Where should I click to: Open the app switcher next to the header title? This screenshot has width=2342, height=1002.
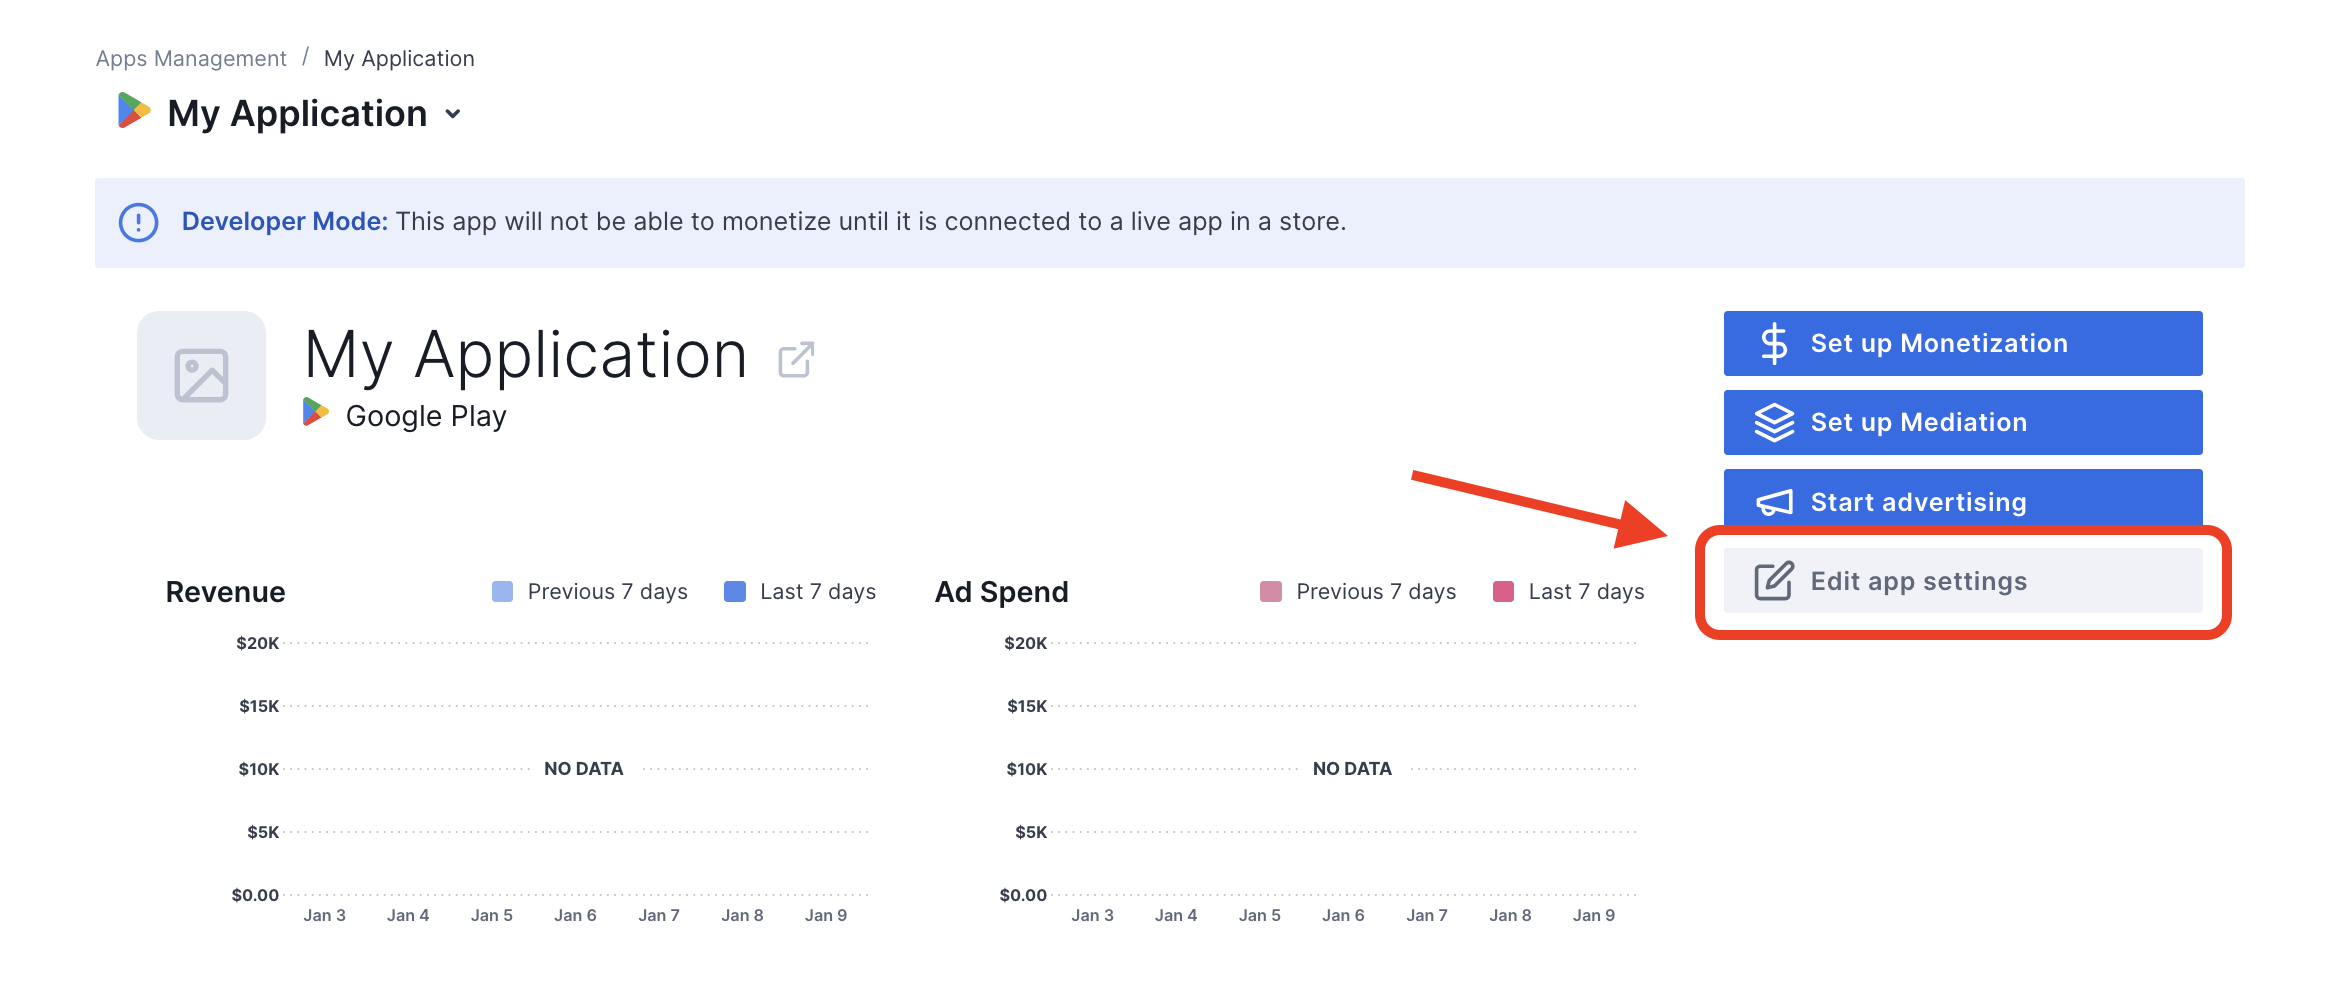453,114
